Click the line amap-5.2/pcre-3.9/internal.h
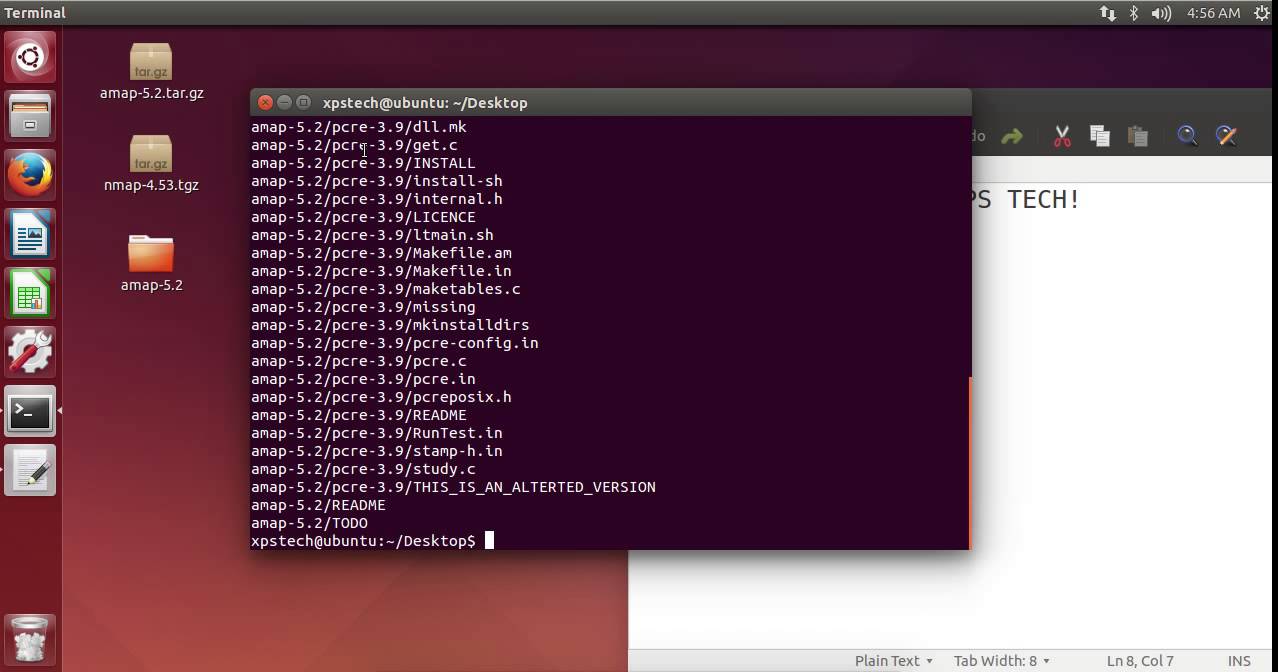This screenshot has height=672, width=1278. (377, 199)
